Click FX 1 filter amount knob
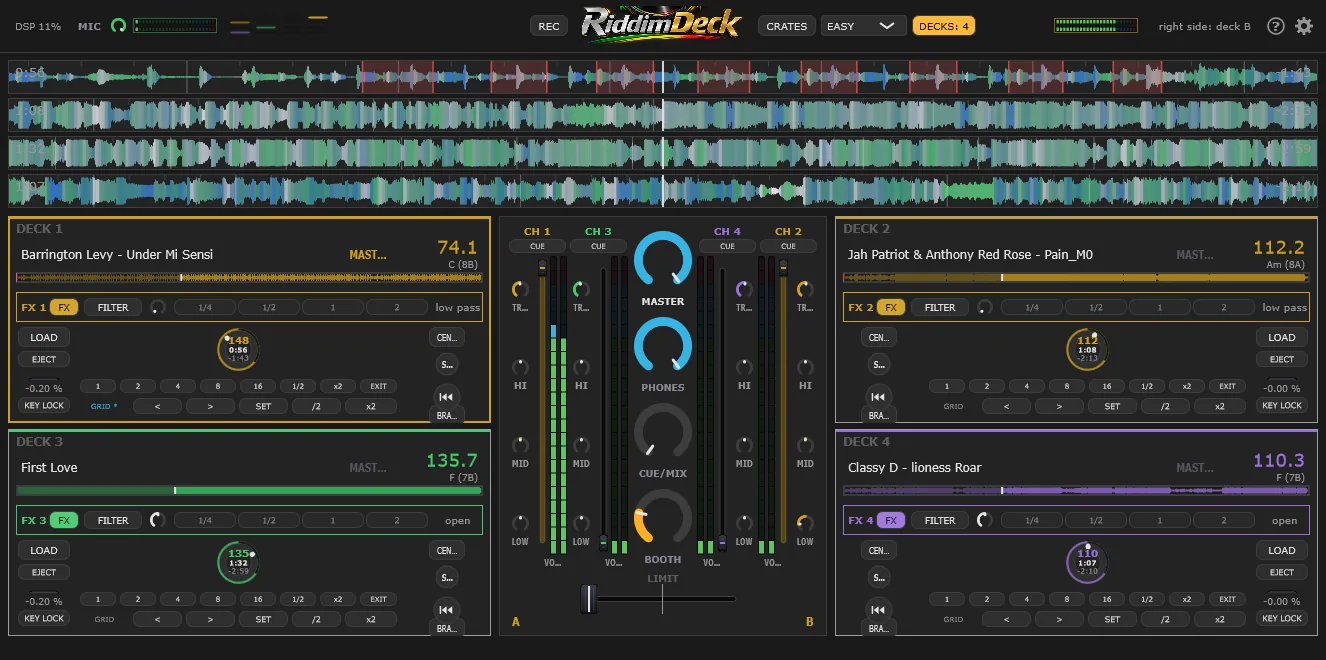 [x=157, y=307]
